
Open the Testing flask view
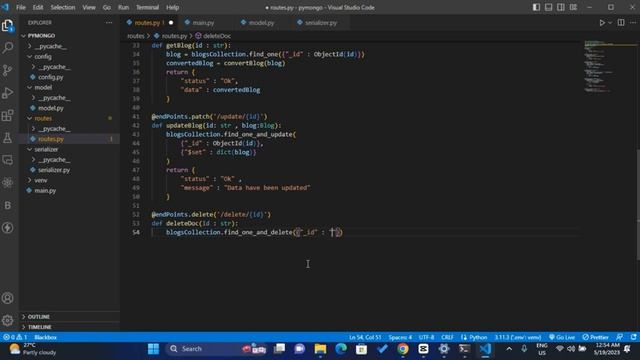click(8, 138)
